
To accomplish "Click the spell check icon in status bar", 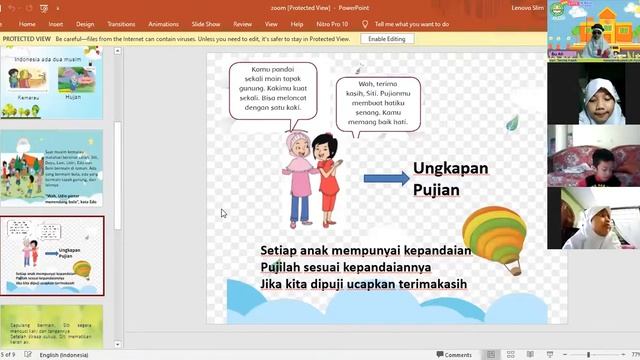I will (x=28, y=355).
